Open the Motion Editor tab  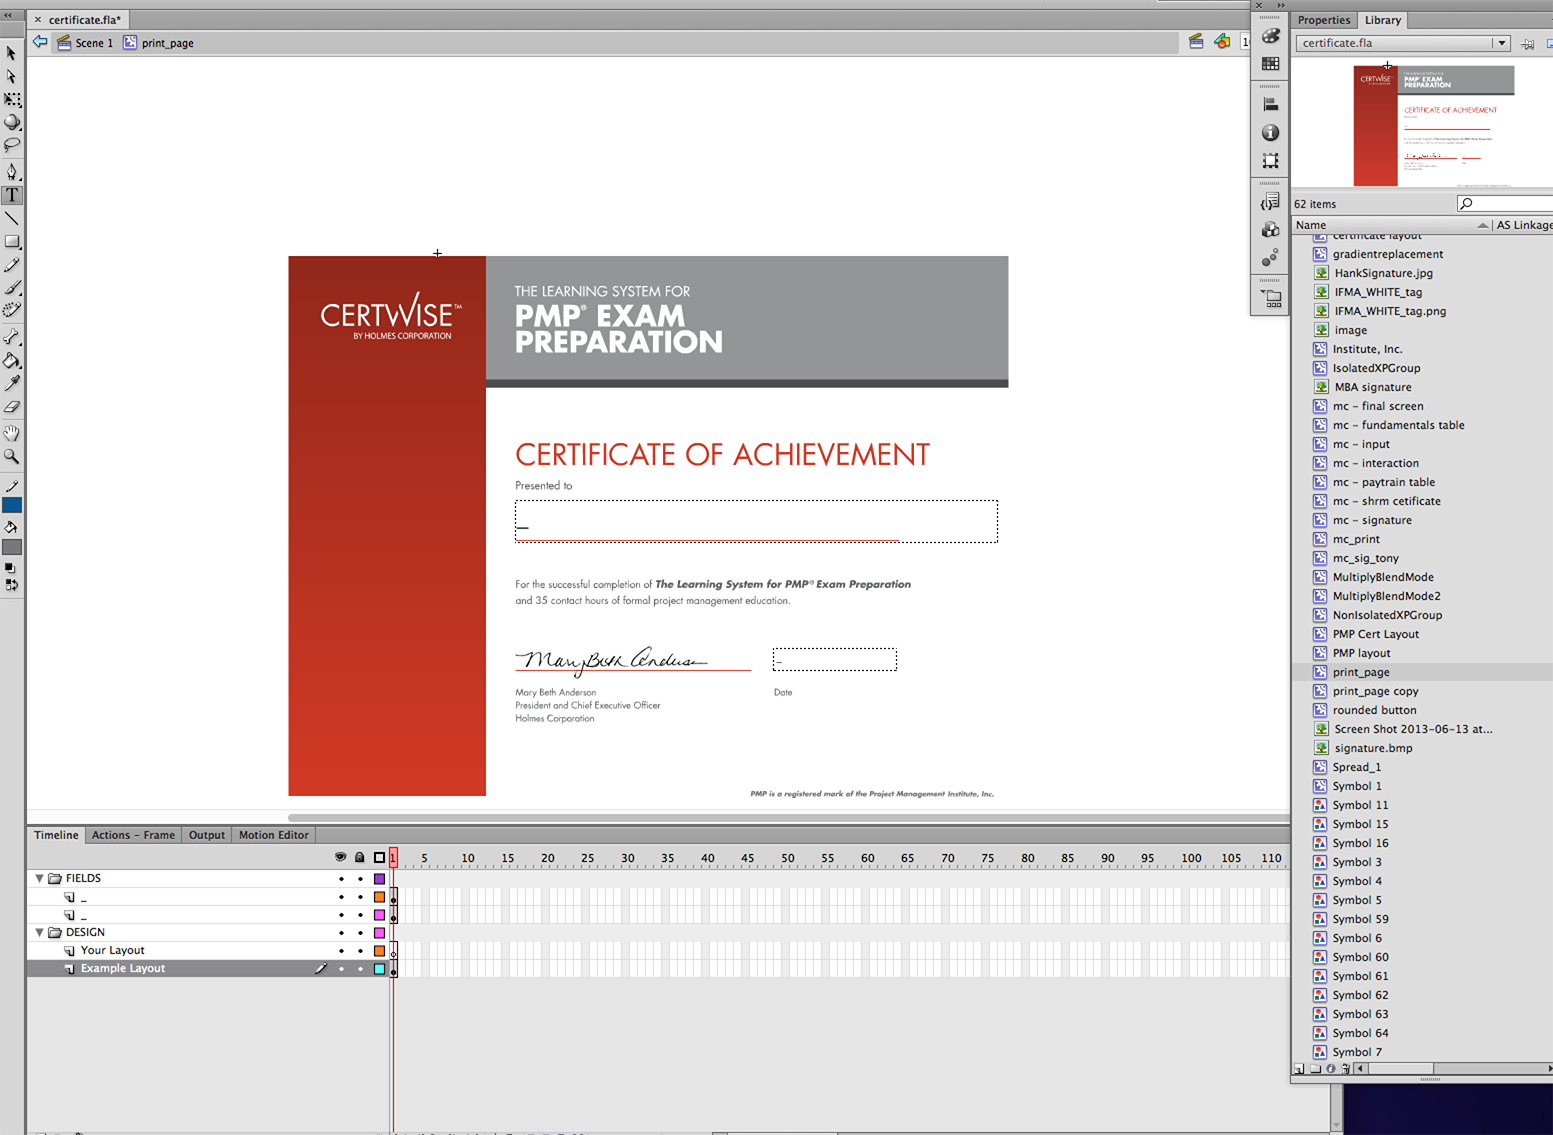273,835
